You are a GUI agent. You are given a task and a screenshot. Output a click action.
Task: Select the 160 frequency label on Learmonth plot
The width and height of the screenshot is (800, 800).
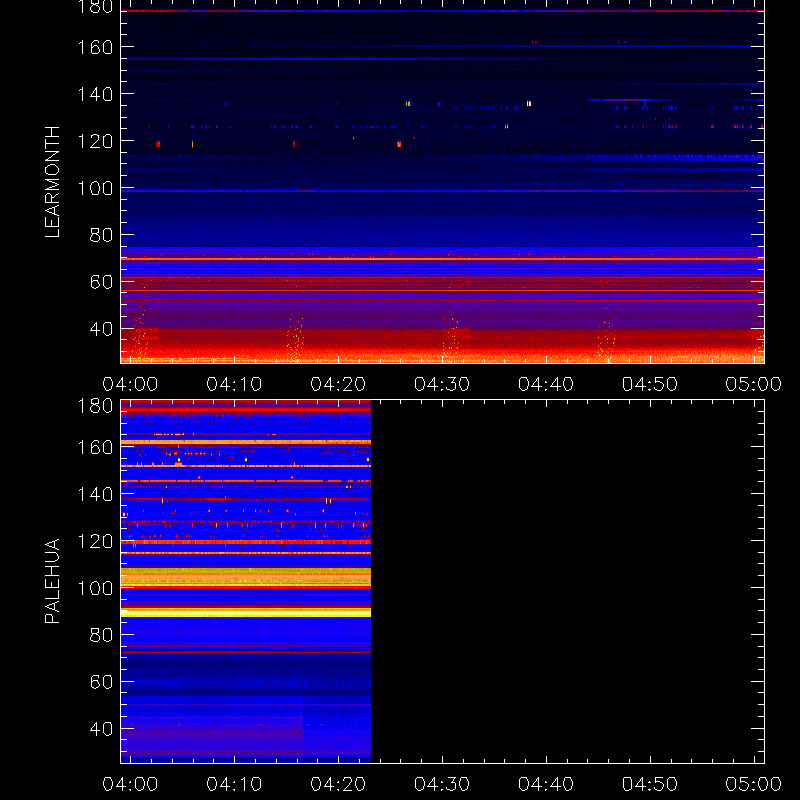95,47
